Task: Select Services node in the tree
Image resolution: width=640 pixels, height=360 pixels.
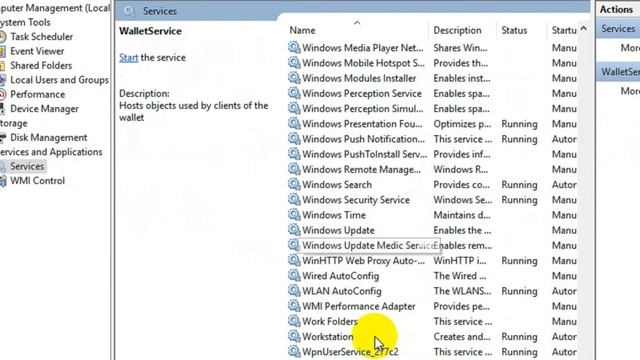Action: [27, 166]
